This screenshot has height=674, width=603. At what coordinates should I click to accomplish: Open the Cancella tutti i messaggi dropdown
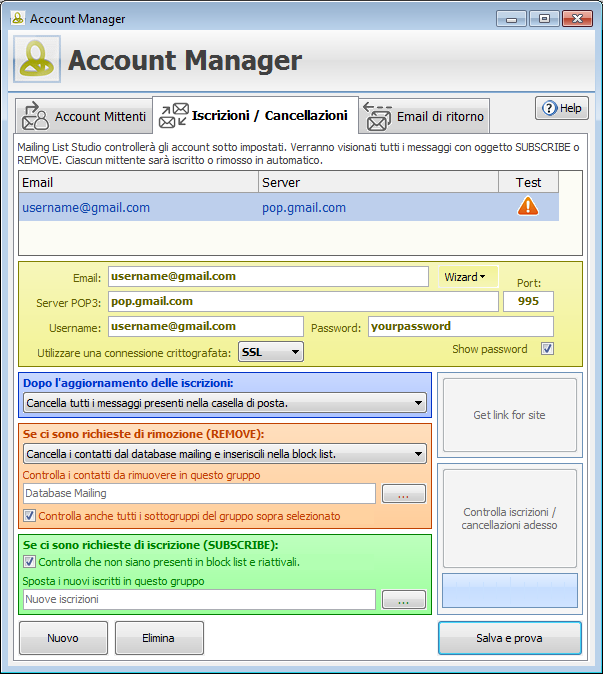tap(224, 403)
